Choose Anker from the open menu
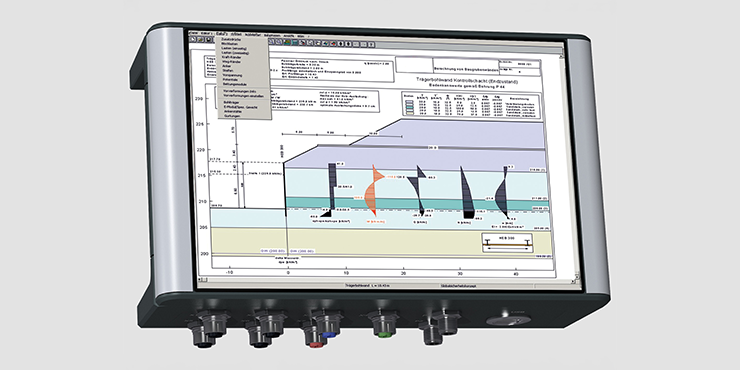Screen dimensions: 740x370 coord(227,67)
